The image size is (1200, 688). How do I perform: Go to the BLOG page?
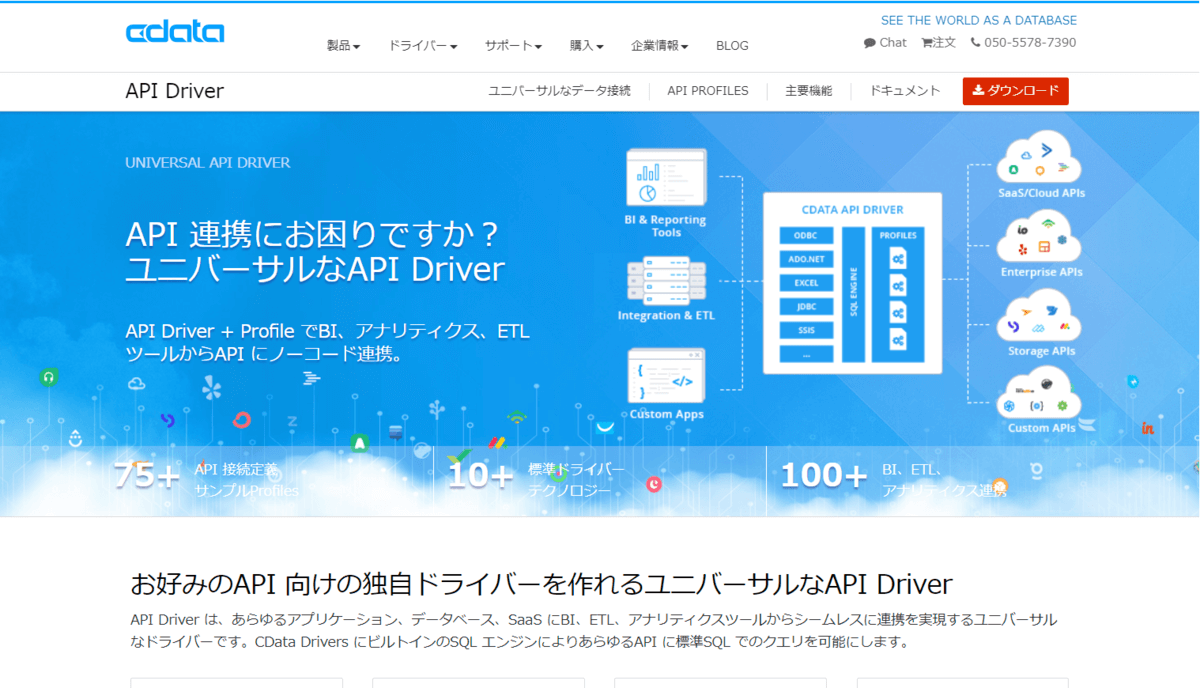pos(732,45)
